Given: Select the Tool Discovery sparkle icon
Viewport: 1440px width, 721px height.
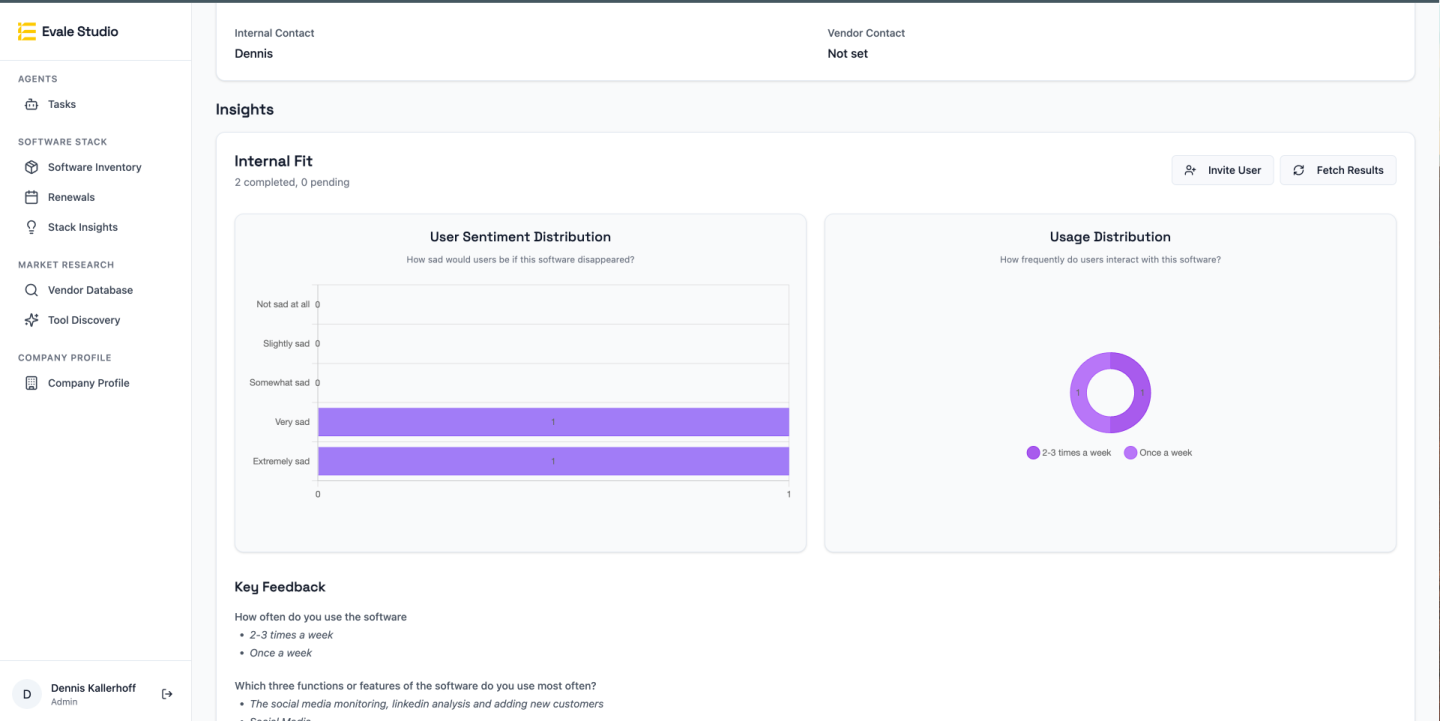Looking at the screenshot, I should [30, 320].
